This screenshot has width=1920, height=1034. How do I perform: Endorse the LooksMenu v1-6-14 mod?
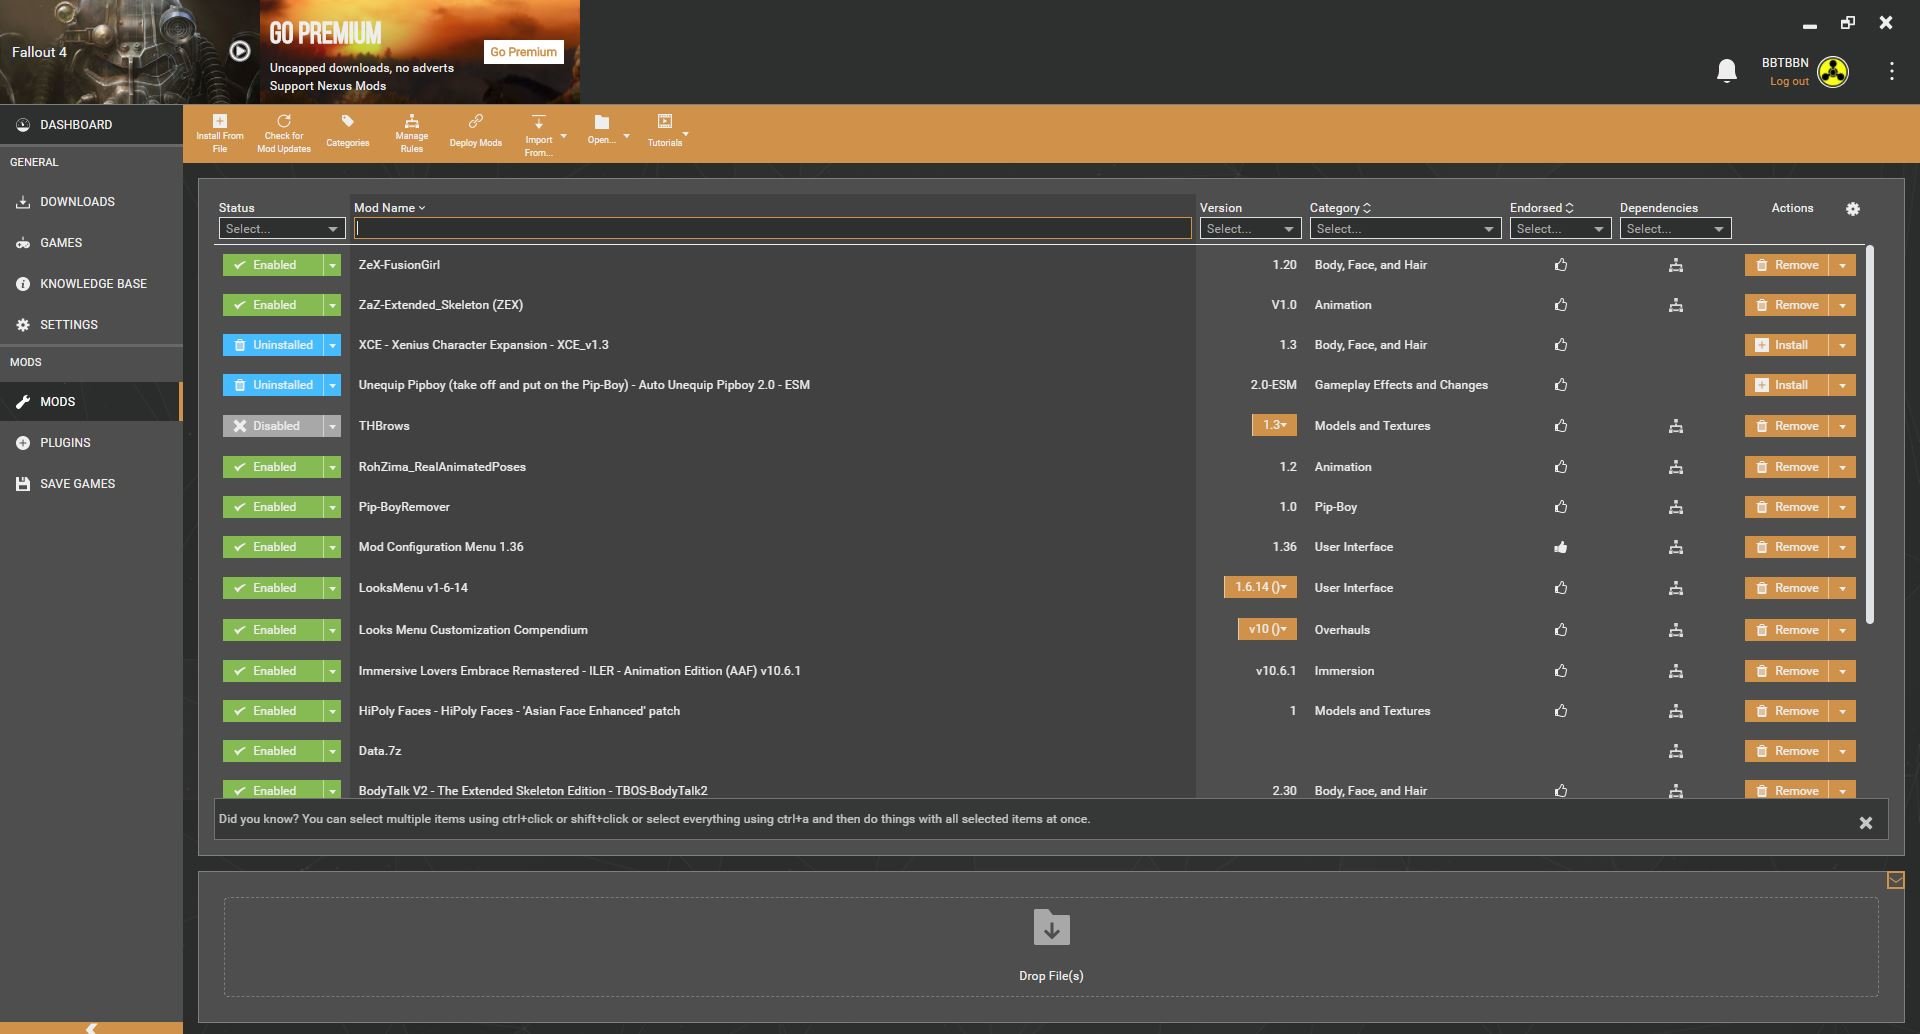[x=1561, y=588]
